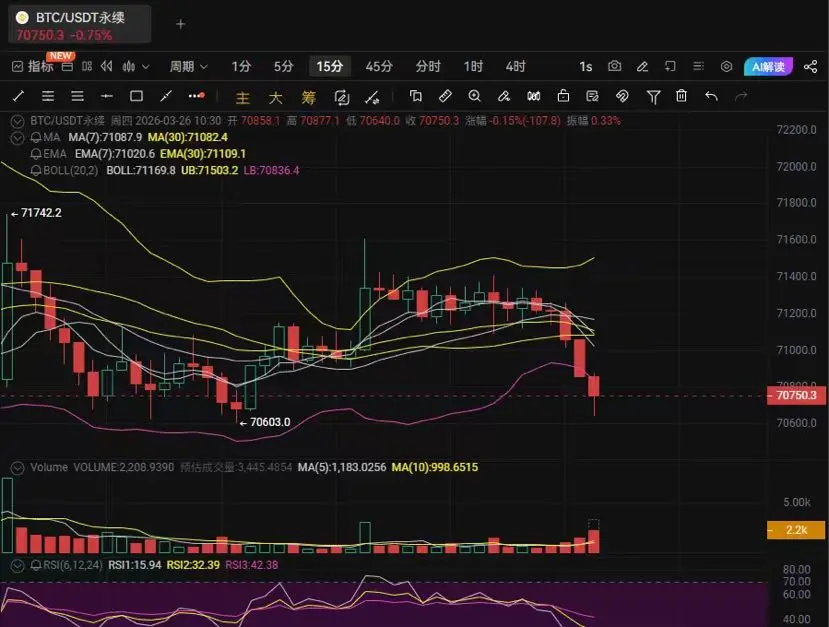Toggle the lock drawings icon

(x=564, y=96)
